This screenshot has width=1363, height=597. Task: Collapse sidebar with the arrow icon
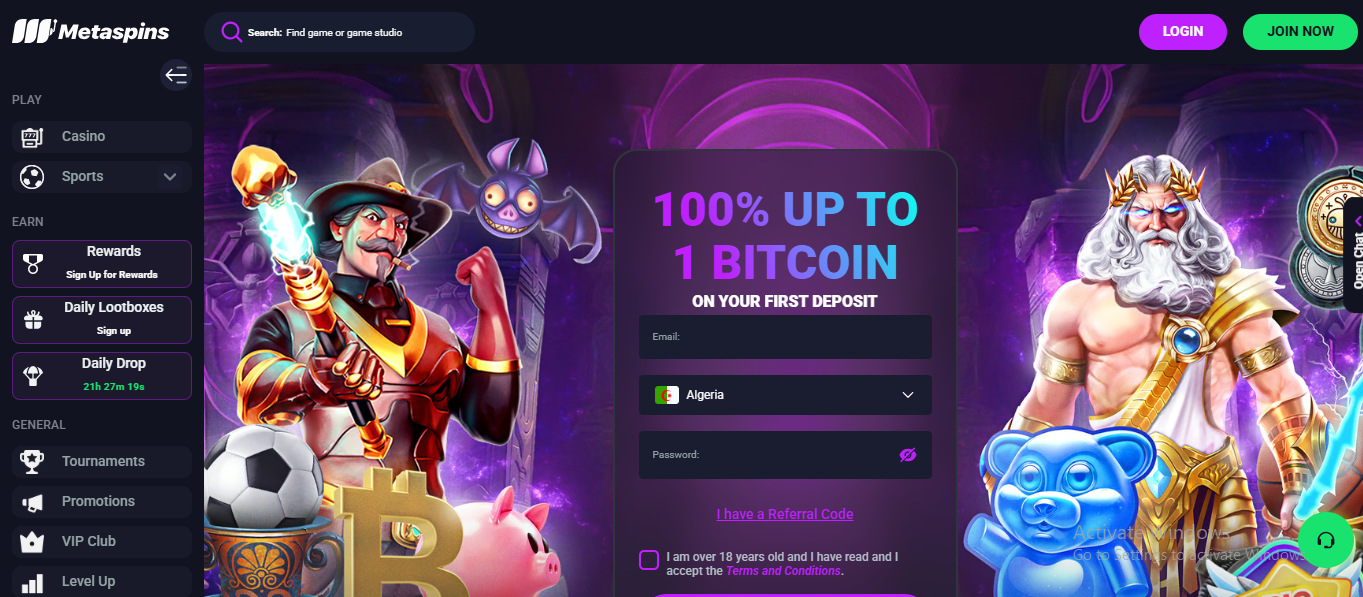tap(176, 75)
